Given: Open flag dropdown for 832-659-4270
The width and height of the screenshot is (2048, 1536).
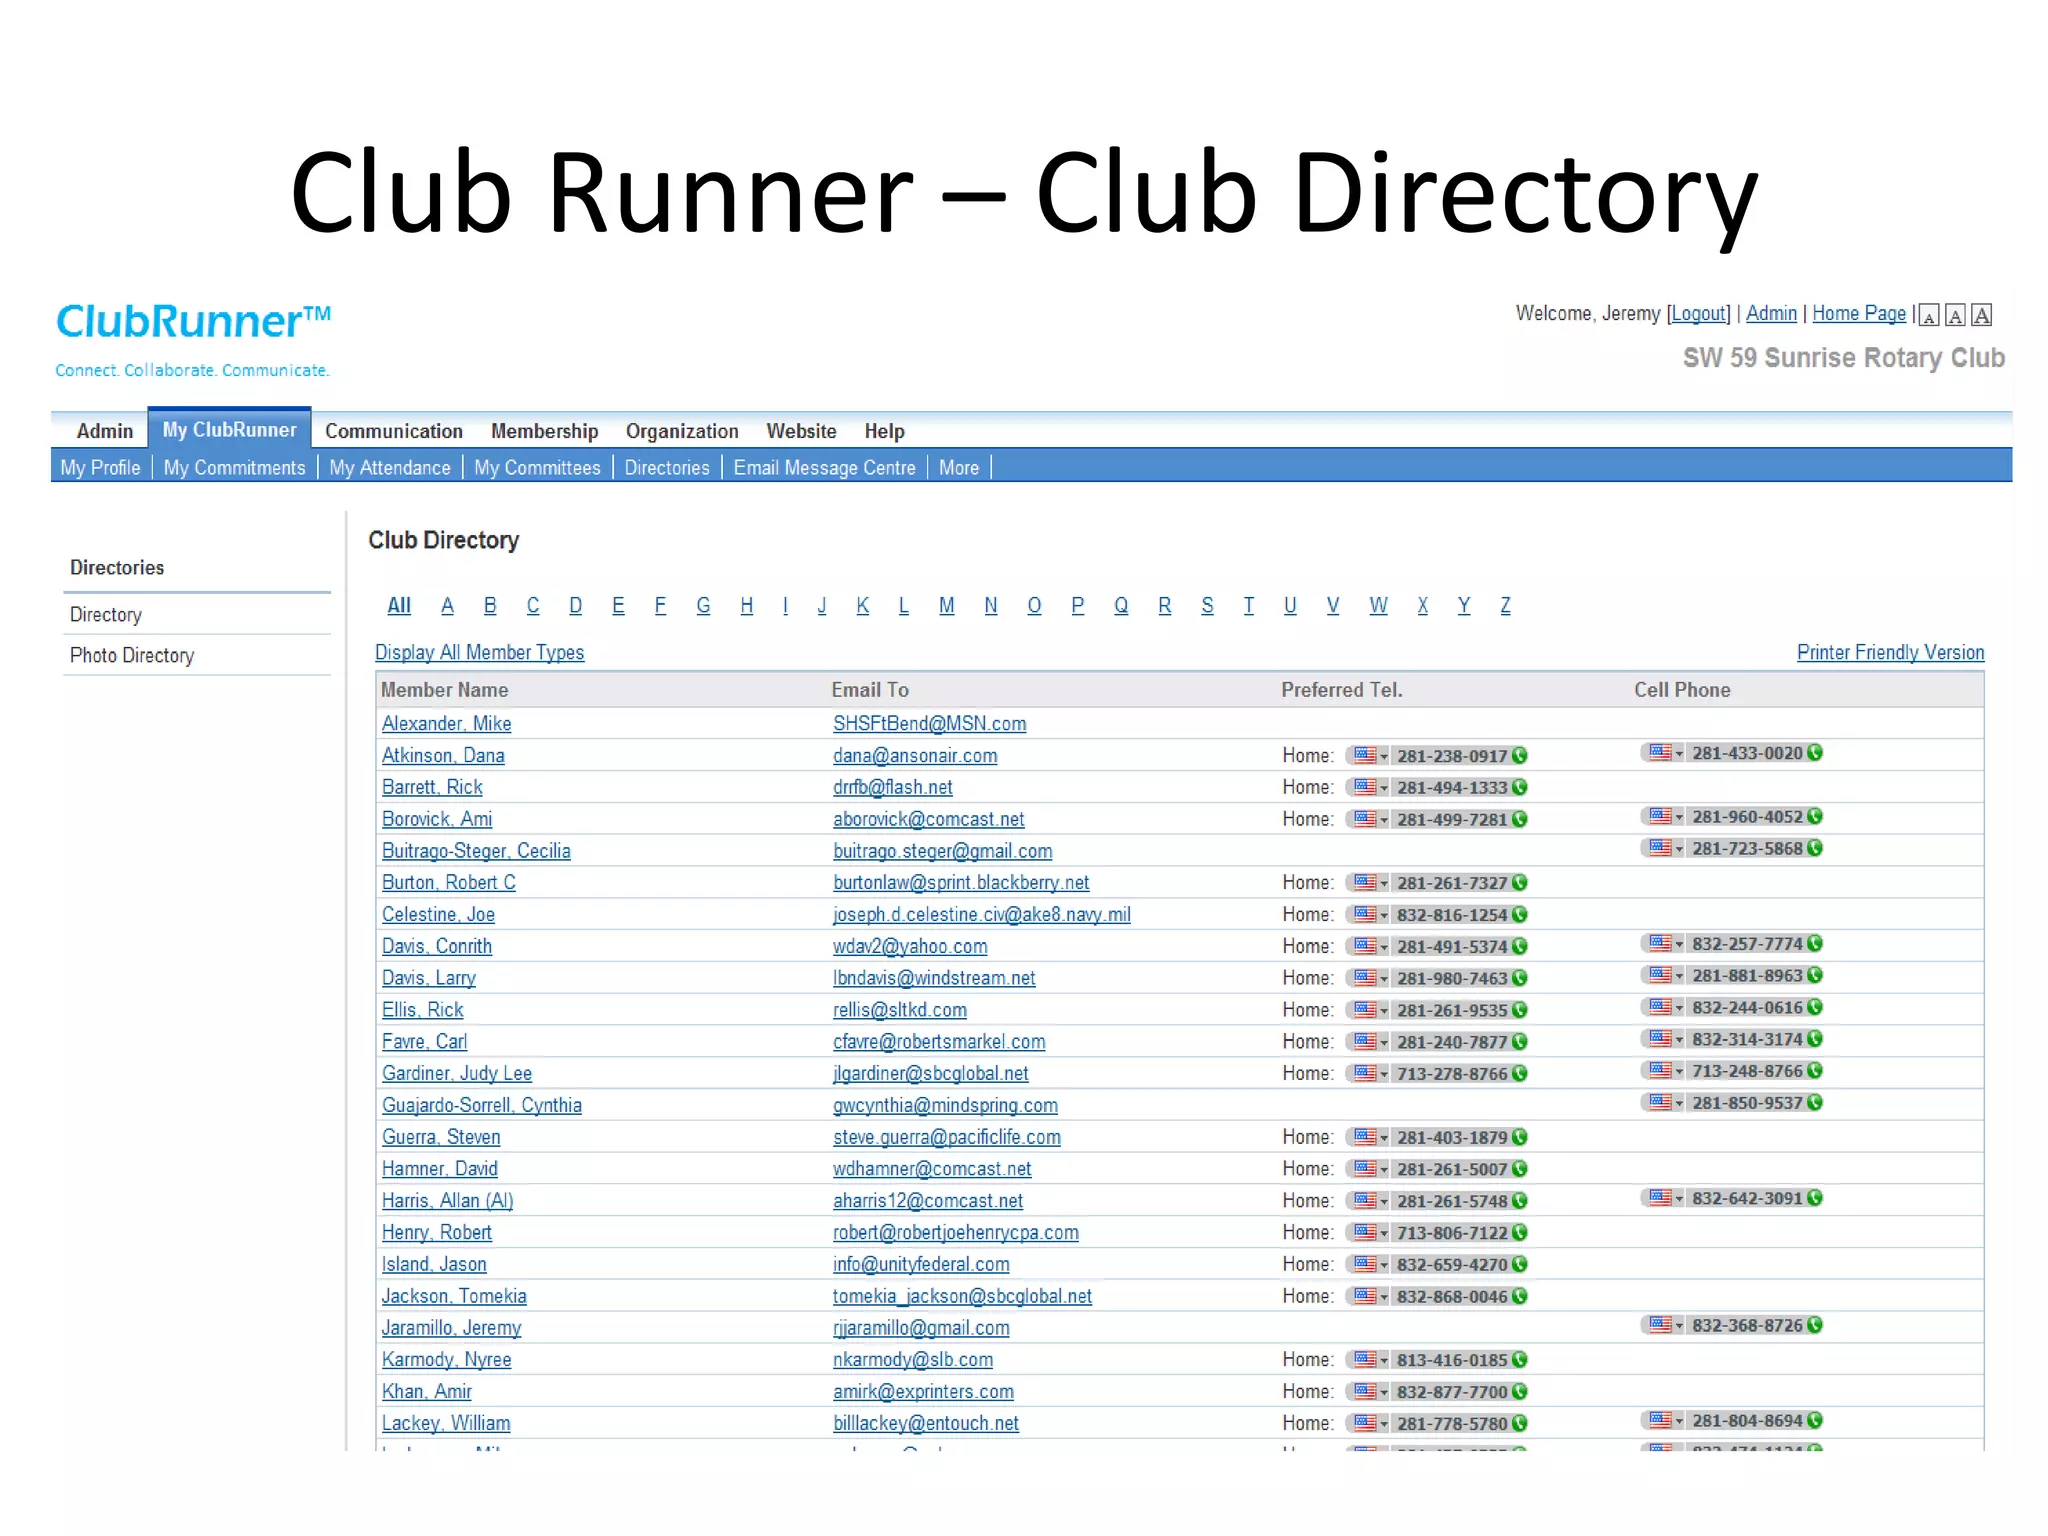Looking at the screenshot, I should (1369, 1265).
